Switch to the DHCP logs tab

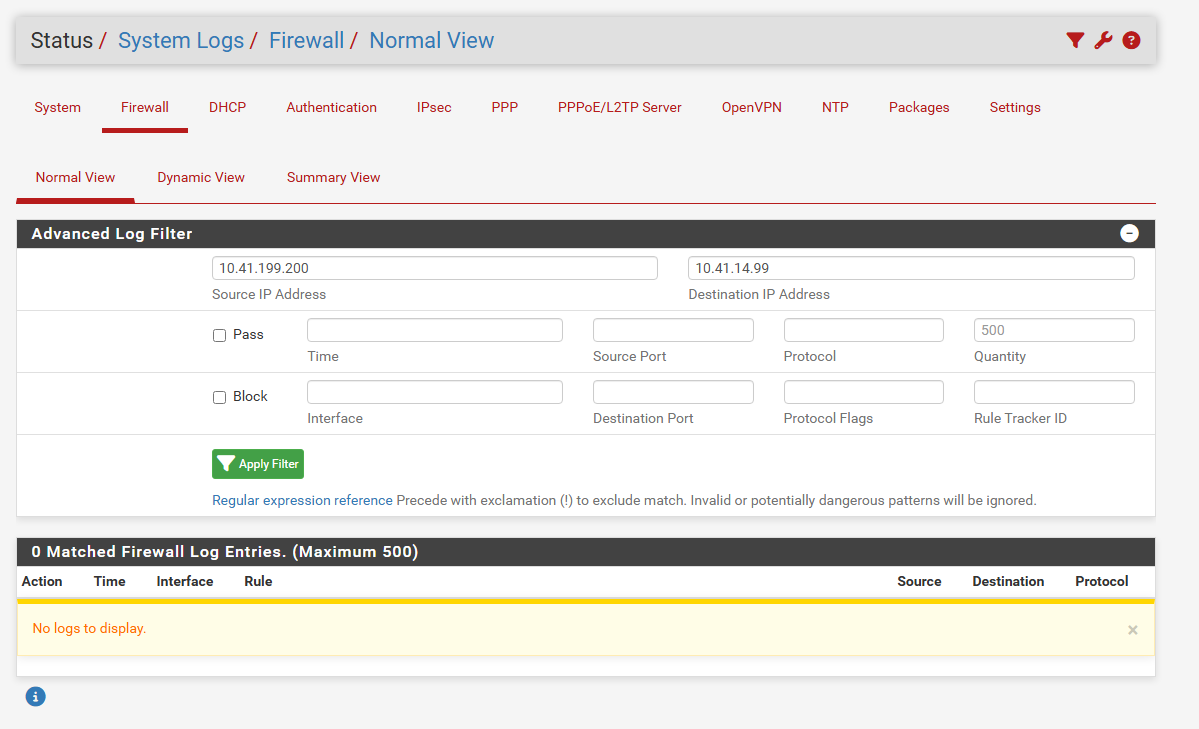coord(227,107)
